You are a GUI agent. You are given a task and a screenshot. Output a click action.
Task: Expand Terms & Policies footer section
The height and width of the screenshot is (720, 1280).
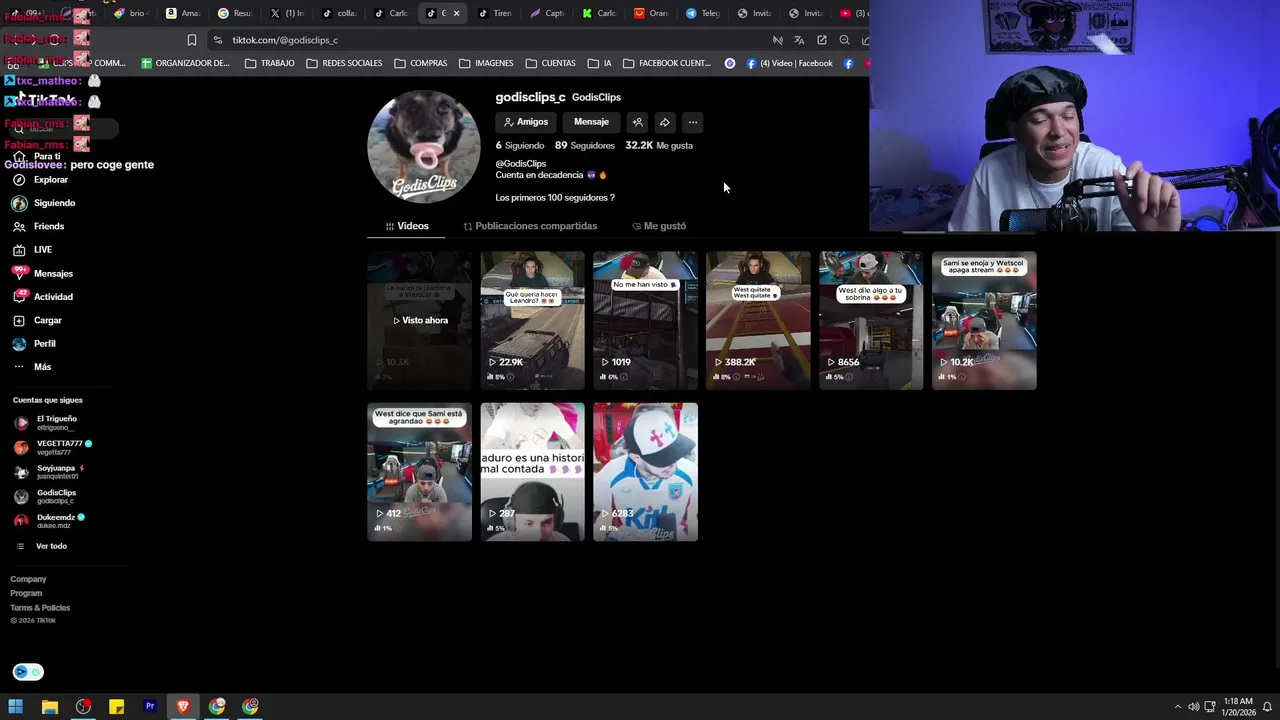[x=40, y=608]
